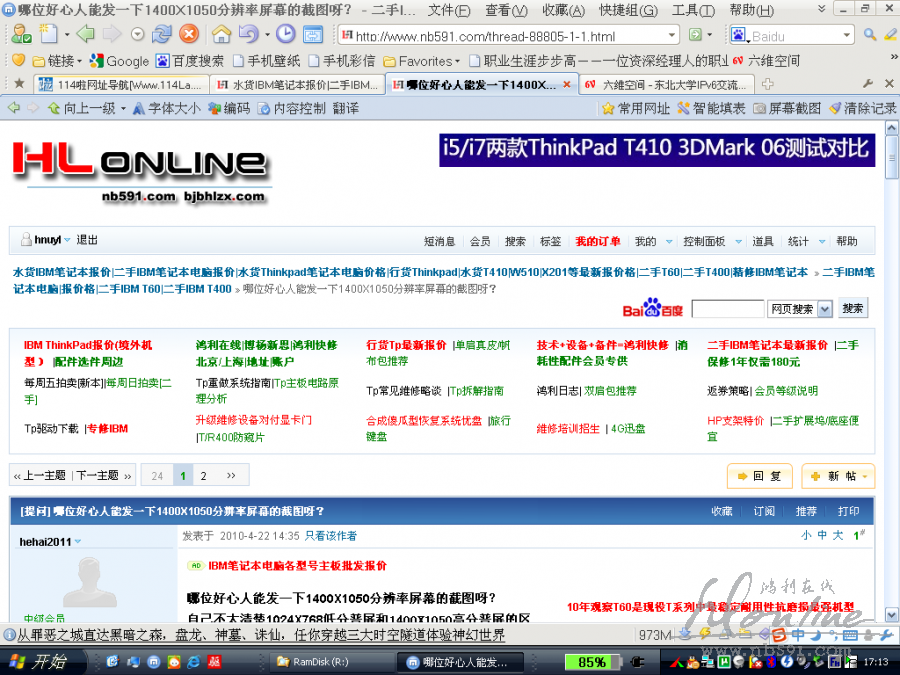Screen dimensions: 900x675
Task: Go to page 2 of the thread
Action: pos(204,476)
